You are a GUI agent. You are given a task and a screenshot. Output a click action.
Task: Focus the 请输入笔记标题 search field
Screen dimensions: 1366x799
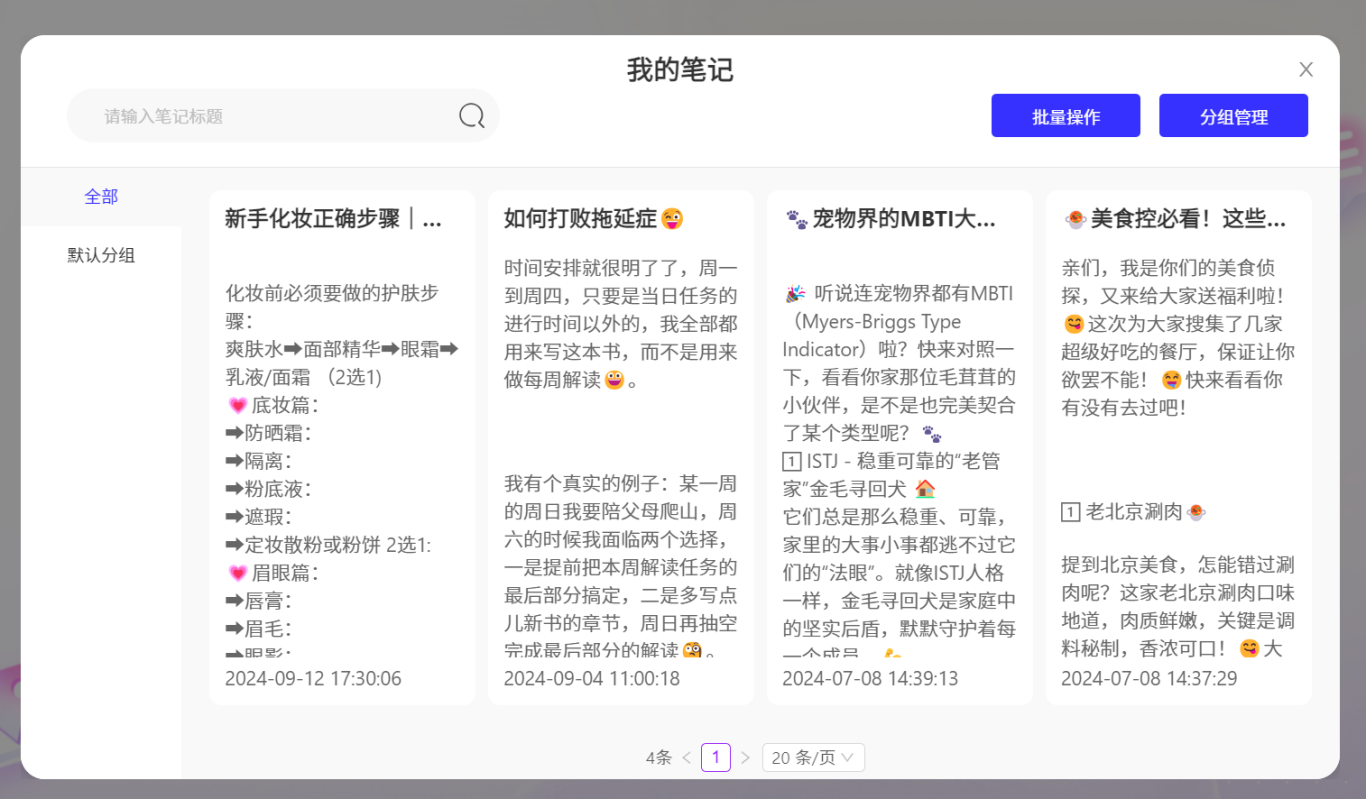(x=270, y=116)
